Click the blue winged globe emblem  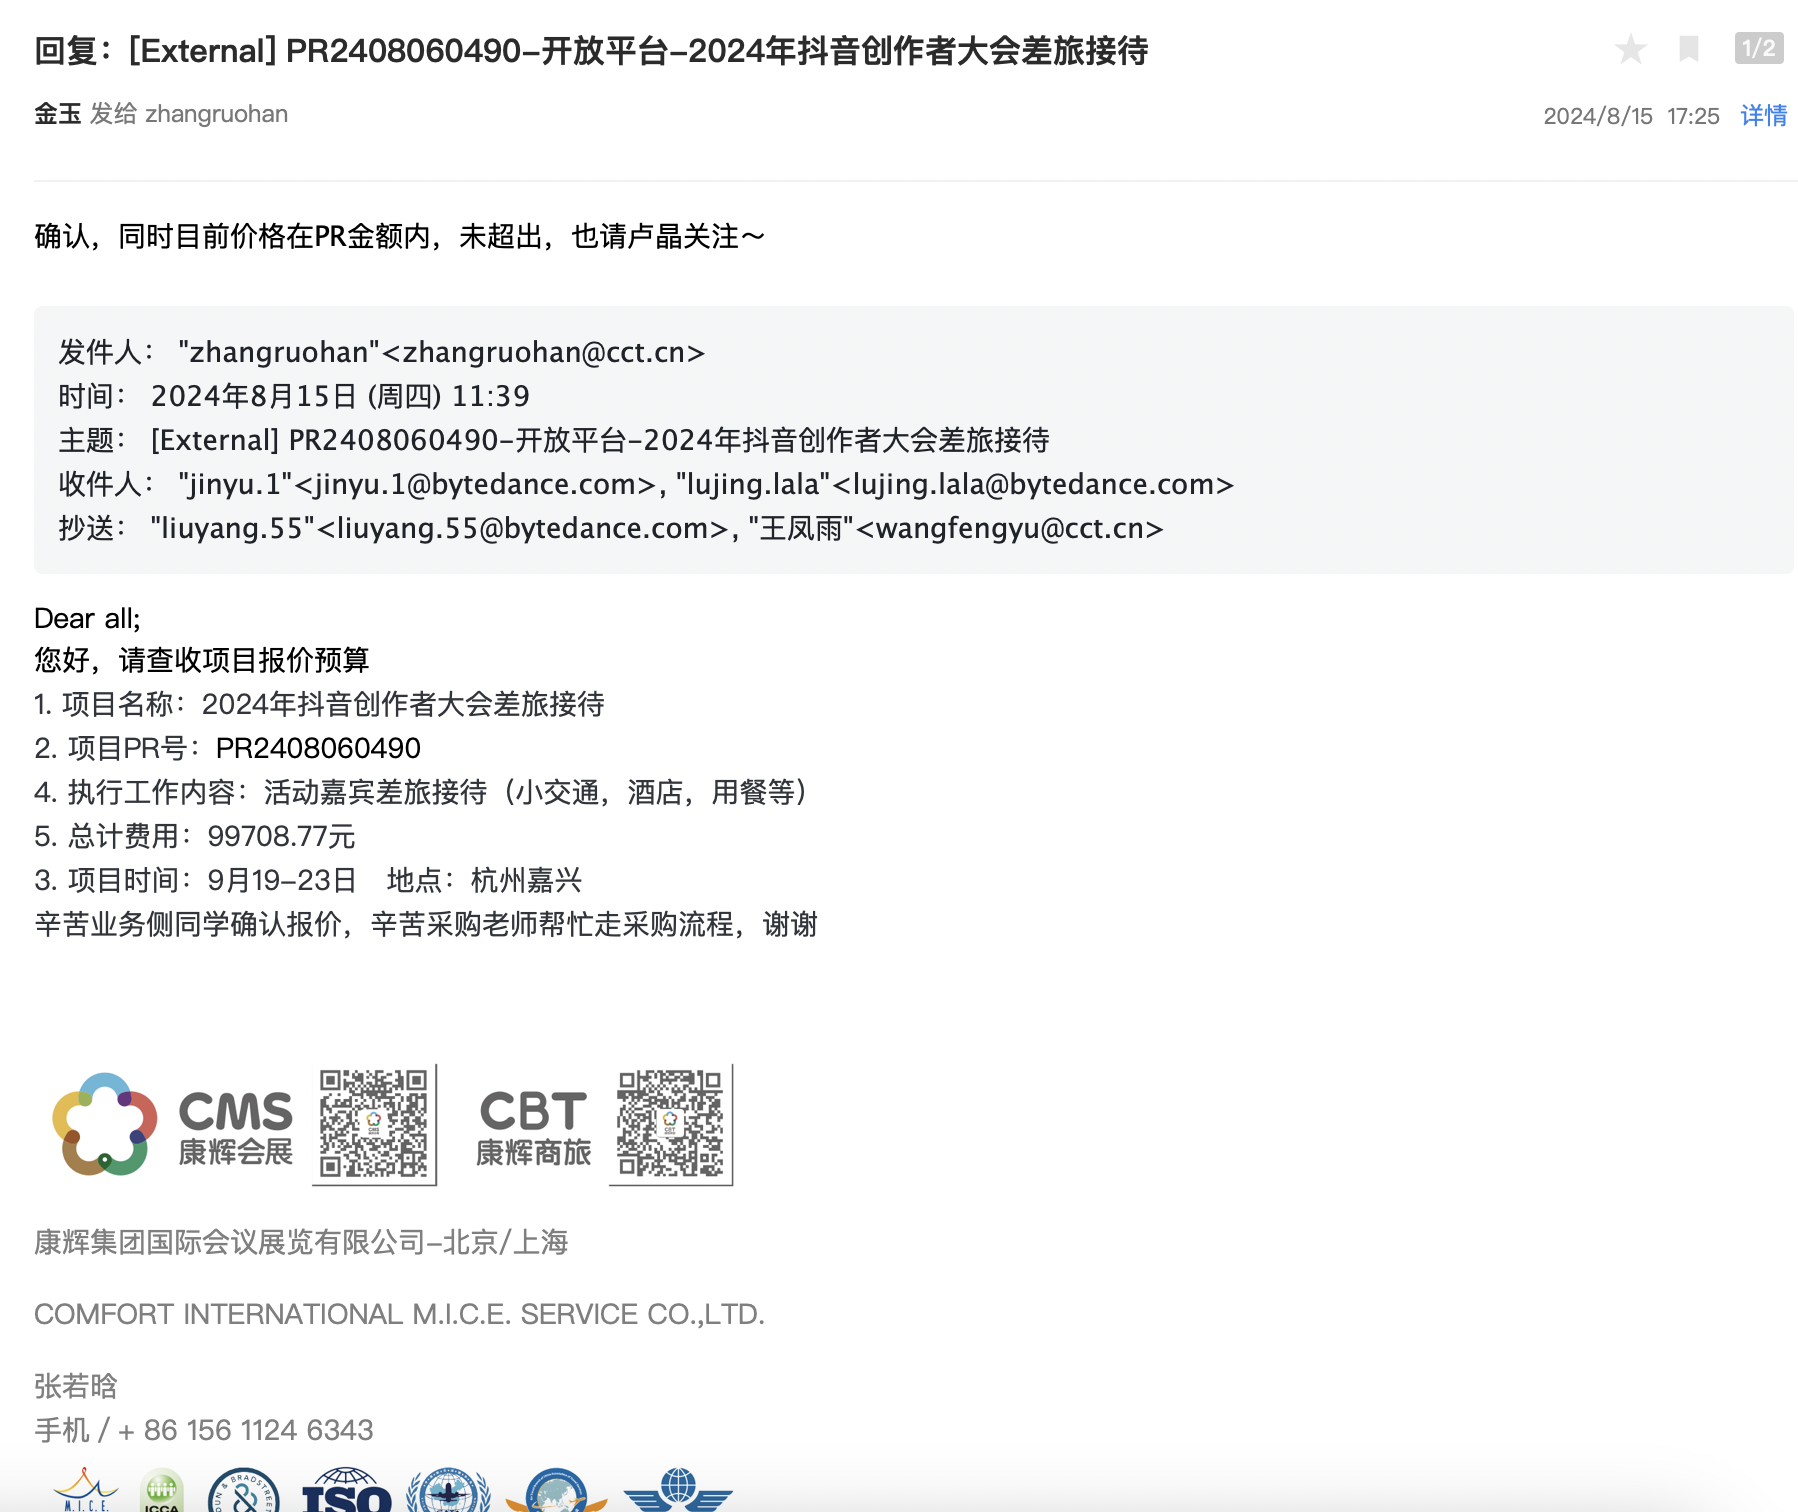tap(678, 1491)
